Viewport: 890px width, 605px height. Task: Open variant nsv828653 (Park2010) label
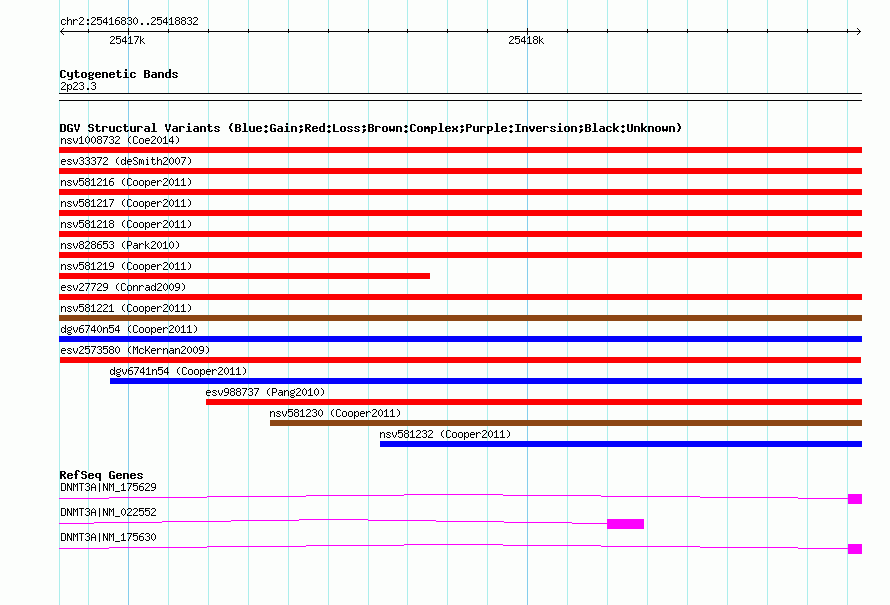[x=120, y=245]
